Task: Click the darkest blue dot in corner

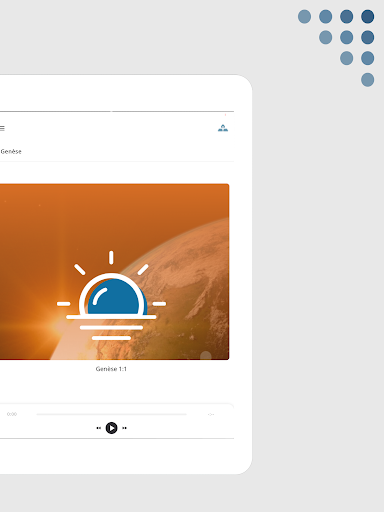Action: point(367,16)
